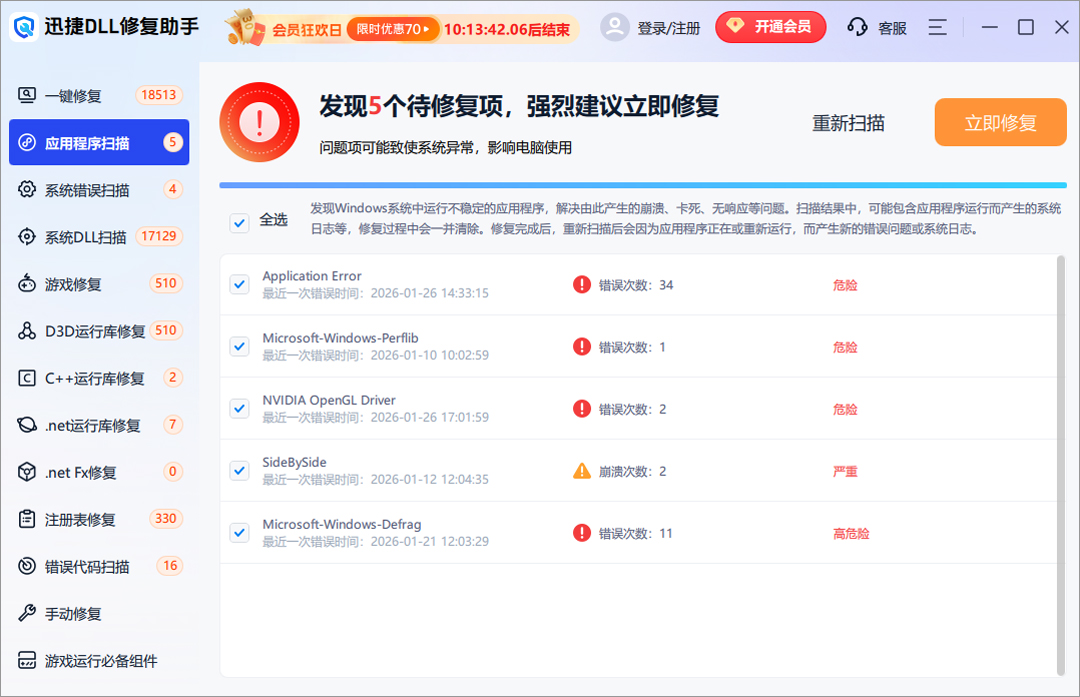Open 开通会员 membership signup
This screenshot has height=697, width=1080.
(771, 27)
